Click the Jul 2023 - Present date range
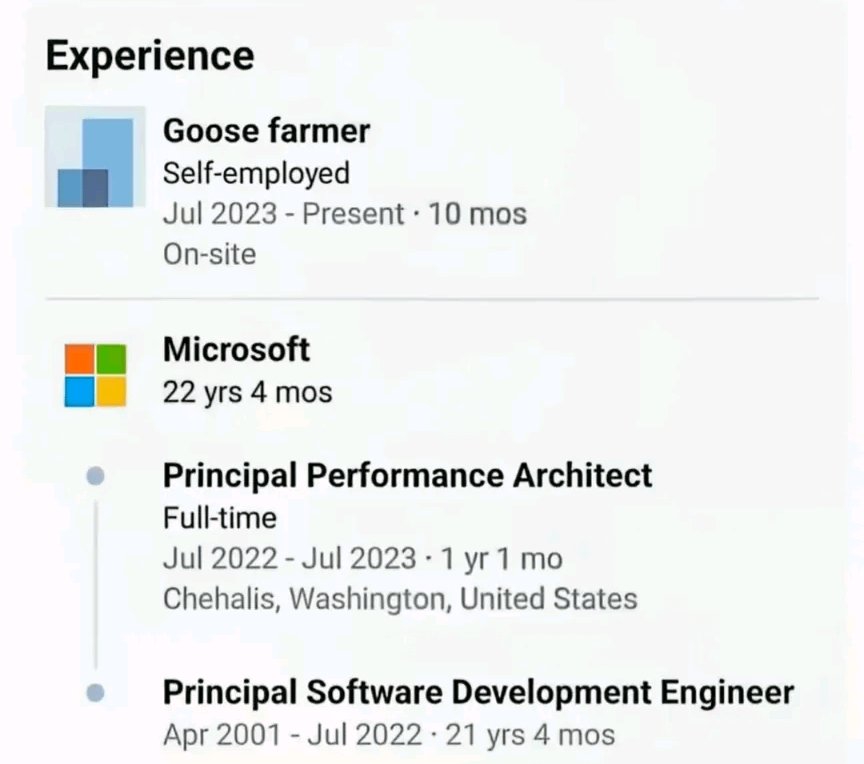The width and height of the screenshot is (864, 764). coord(283,214)
